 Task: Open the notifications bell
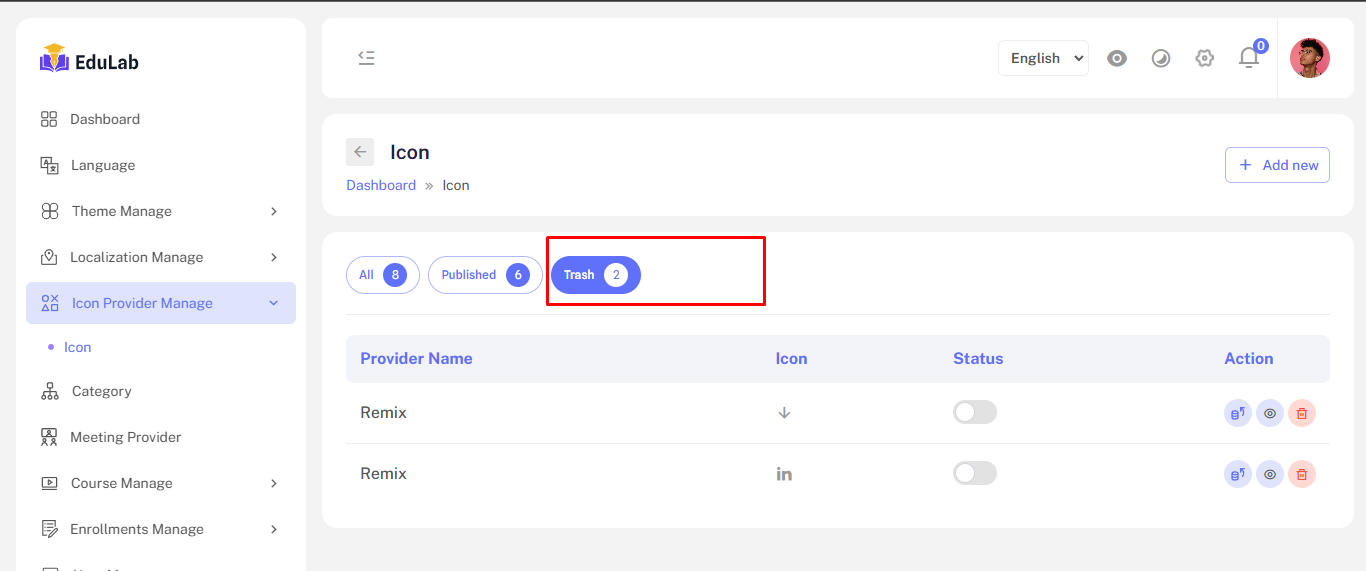point(1248,58)
